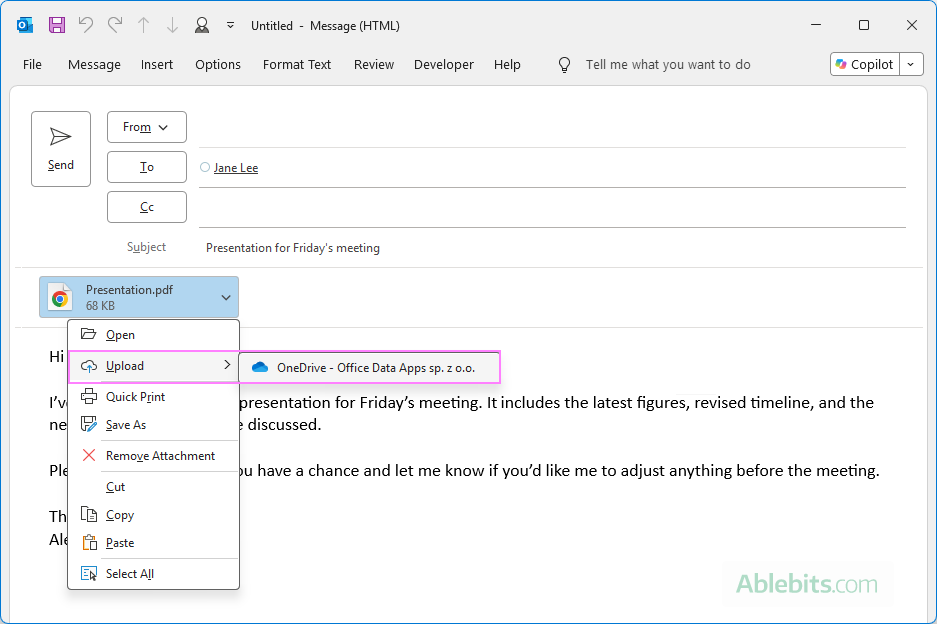
Task: Expand the Copilot dropdown arrow
Action: coord(911,65)
